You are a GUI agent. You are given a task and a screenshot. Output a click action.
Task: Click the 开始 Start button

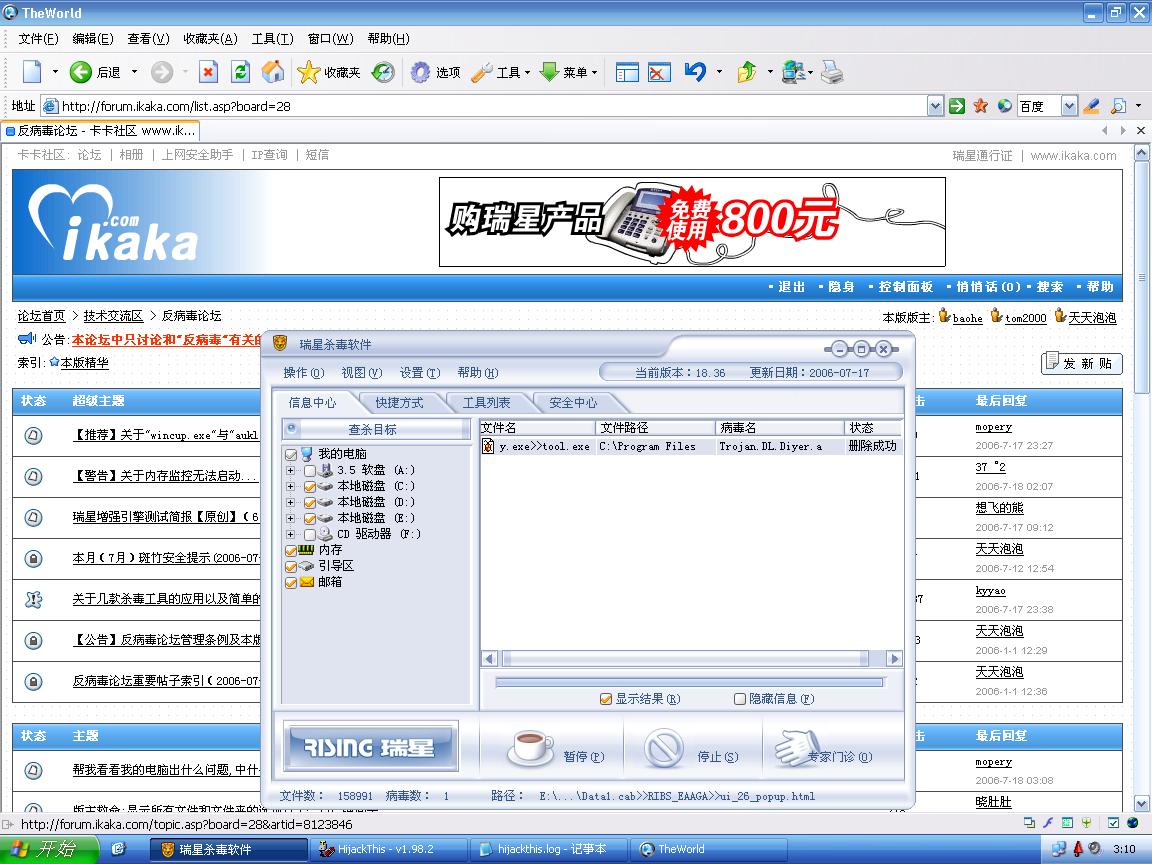coord(48,849)
